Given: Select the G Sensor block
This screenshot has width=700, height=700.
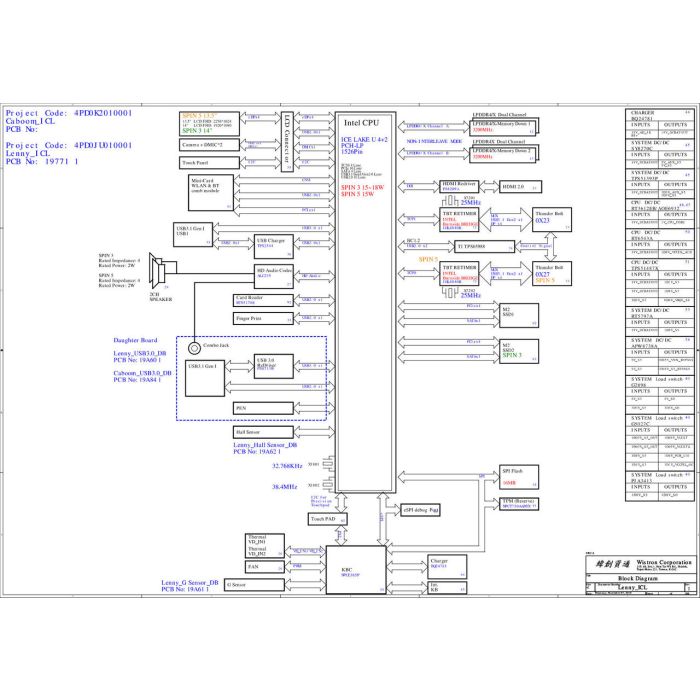Looking at the screenshot, I should click(254, 585).
